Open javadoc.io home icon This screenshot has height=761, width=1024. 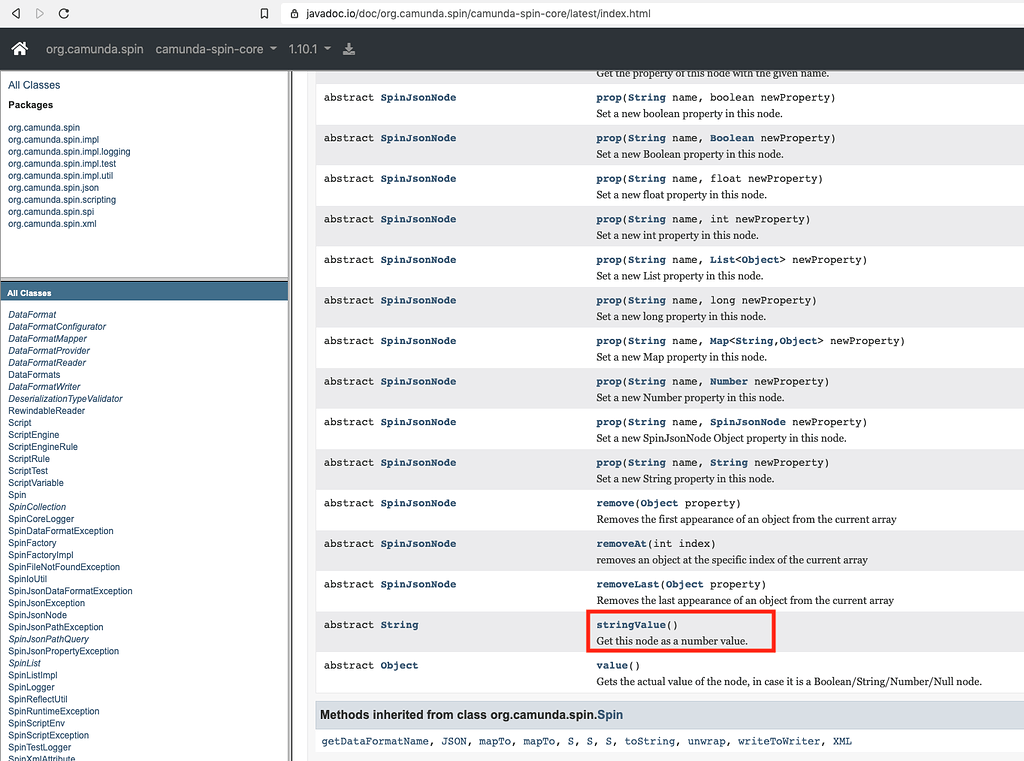[20, 48]
